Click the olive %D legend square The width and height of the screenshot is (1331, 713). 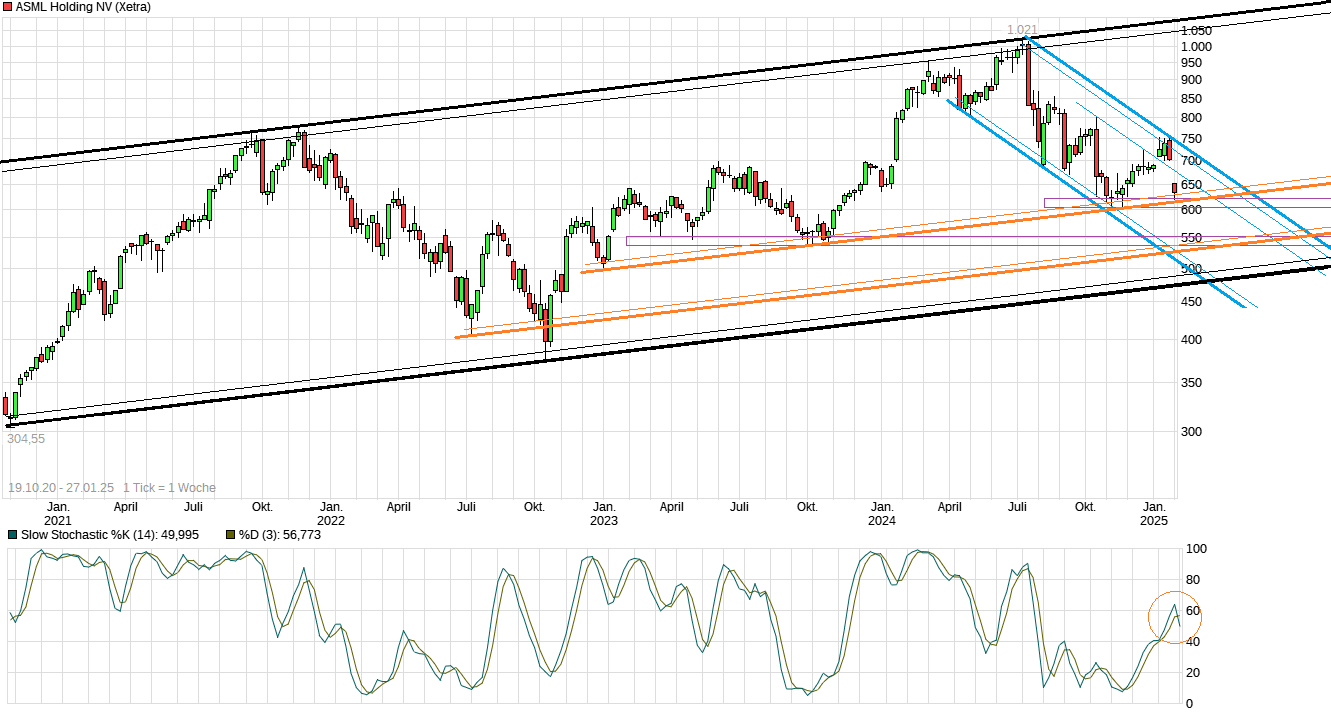(230, 535)
